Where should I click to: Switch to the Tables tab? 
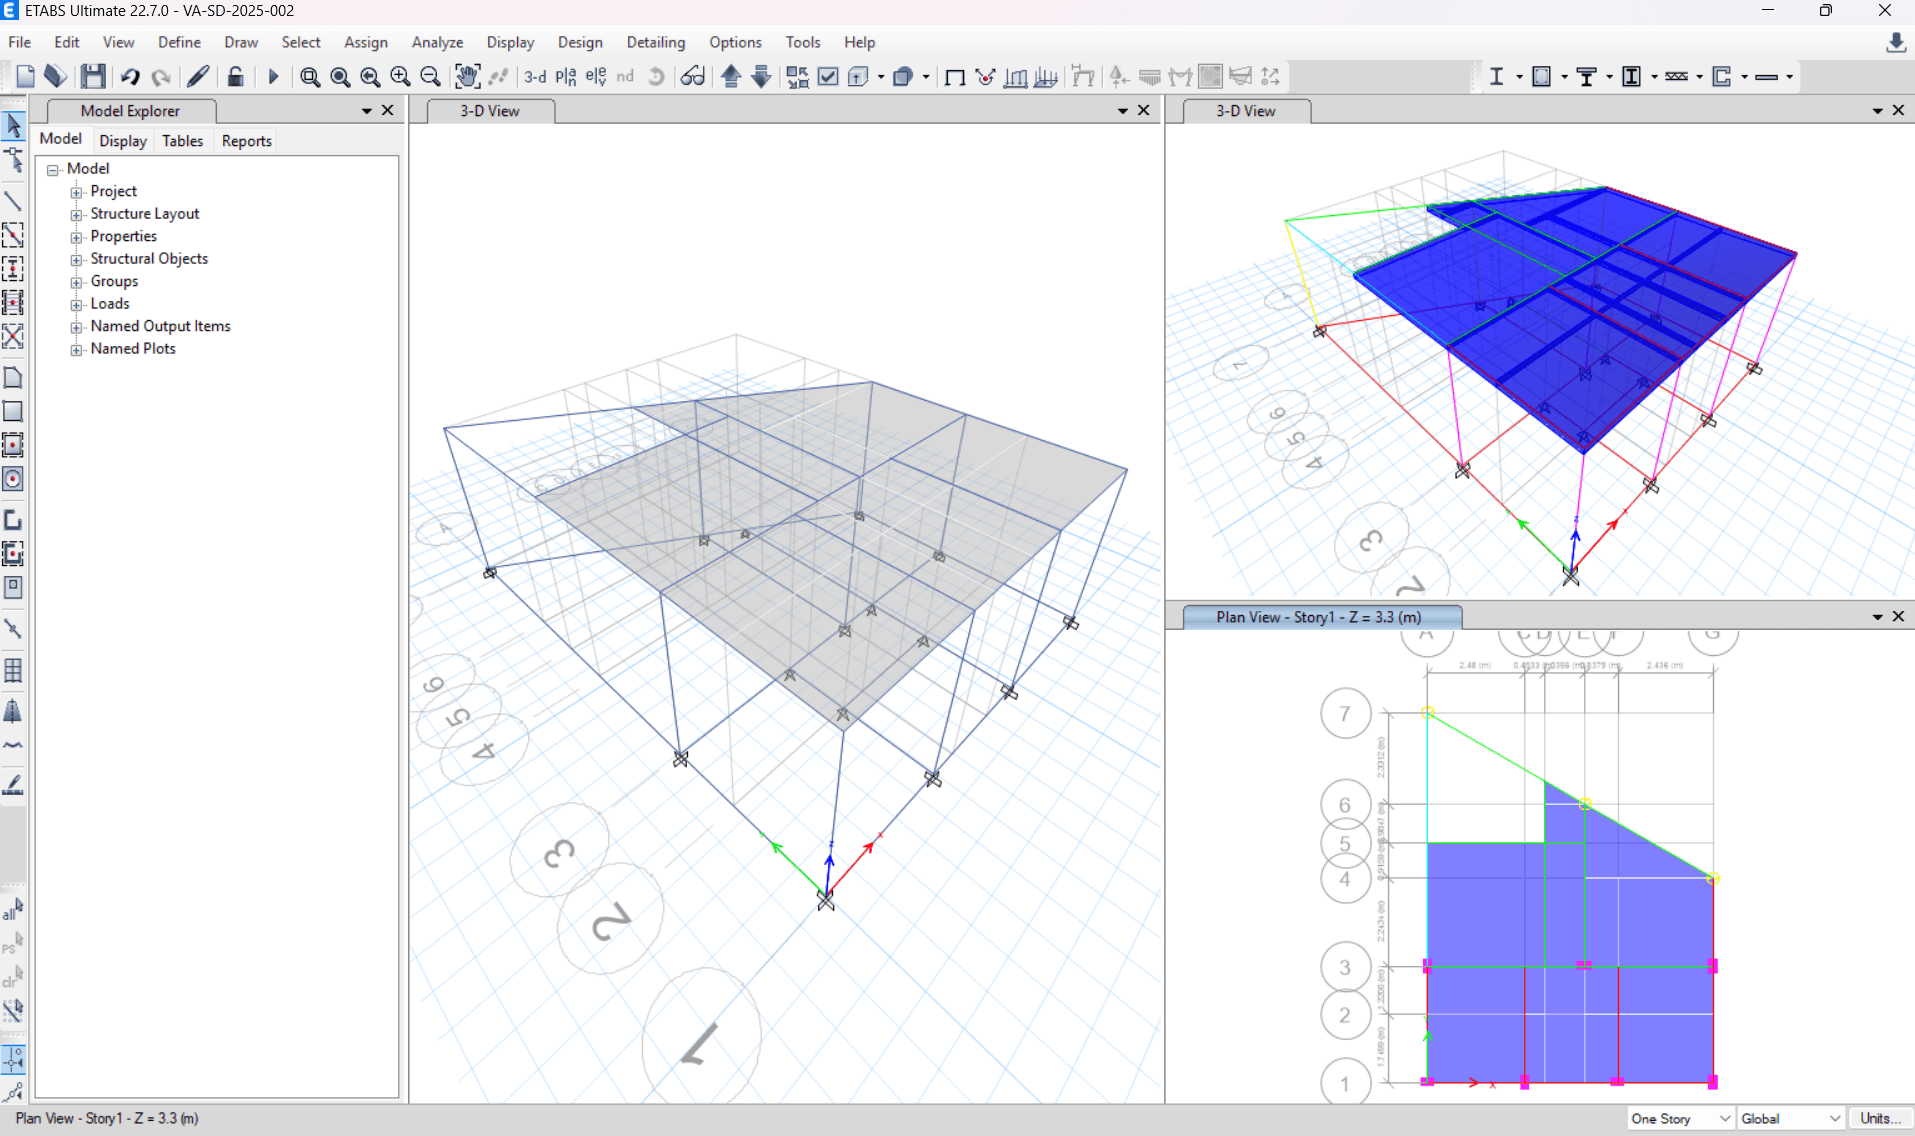coord(182,141)
